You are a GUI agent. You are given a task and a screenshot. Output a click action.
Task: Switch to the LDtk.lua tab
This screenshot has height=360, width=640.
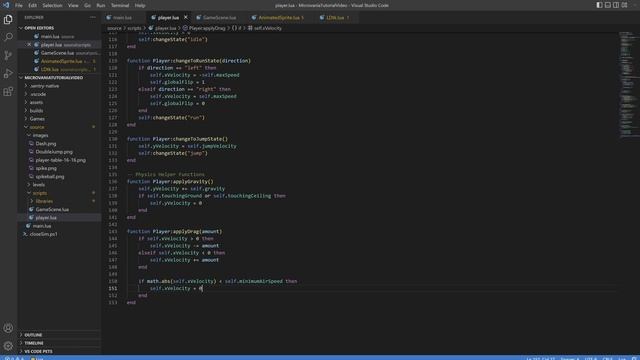pyautogui.click(x=336, y=18)
